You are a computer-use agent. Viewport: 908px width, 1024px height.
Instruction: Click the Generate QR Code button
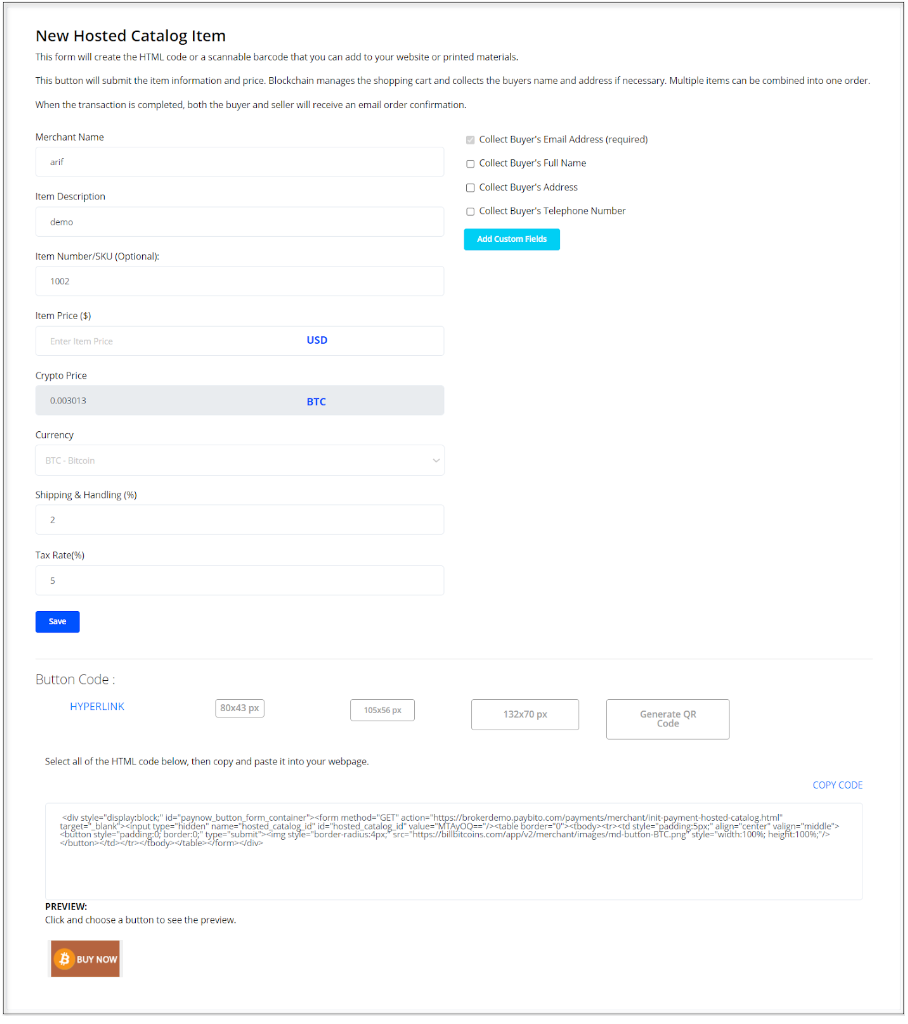[x=667, y=719]
